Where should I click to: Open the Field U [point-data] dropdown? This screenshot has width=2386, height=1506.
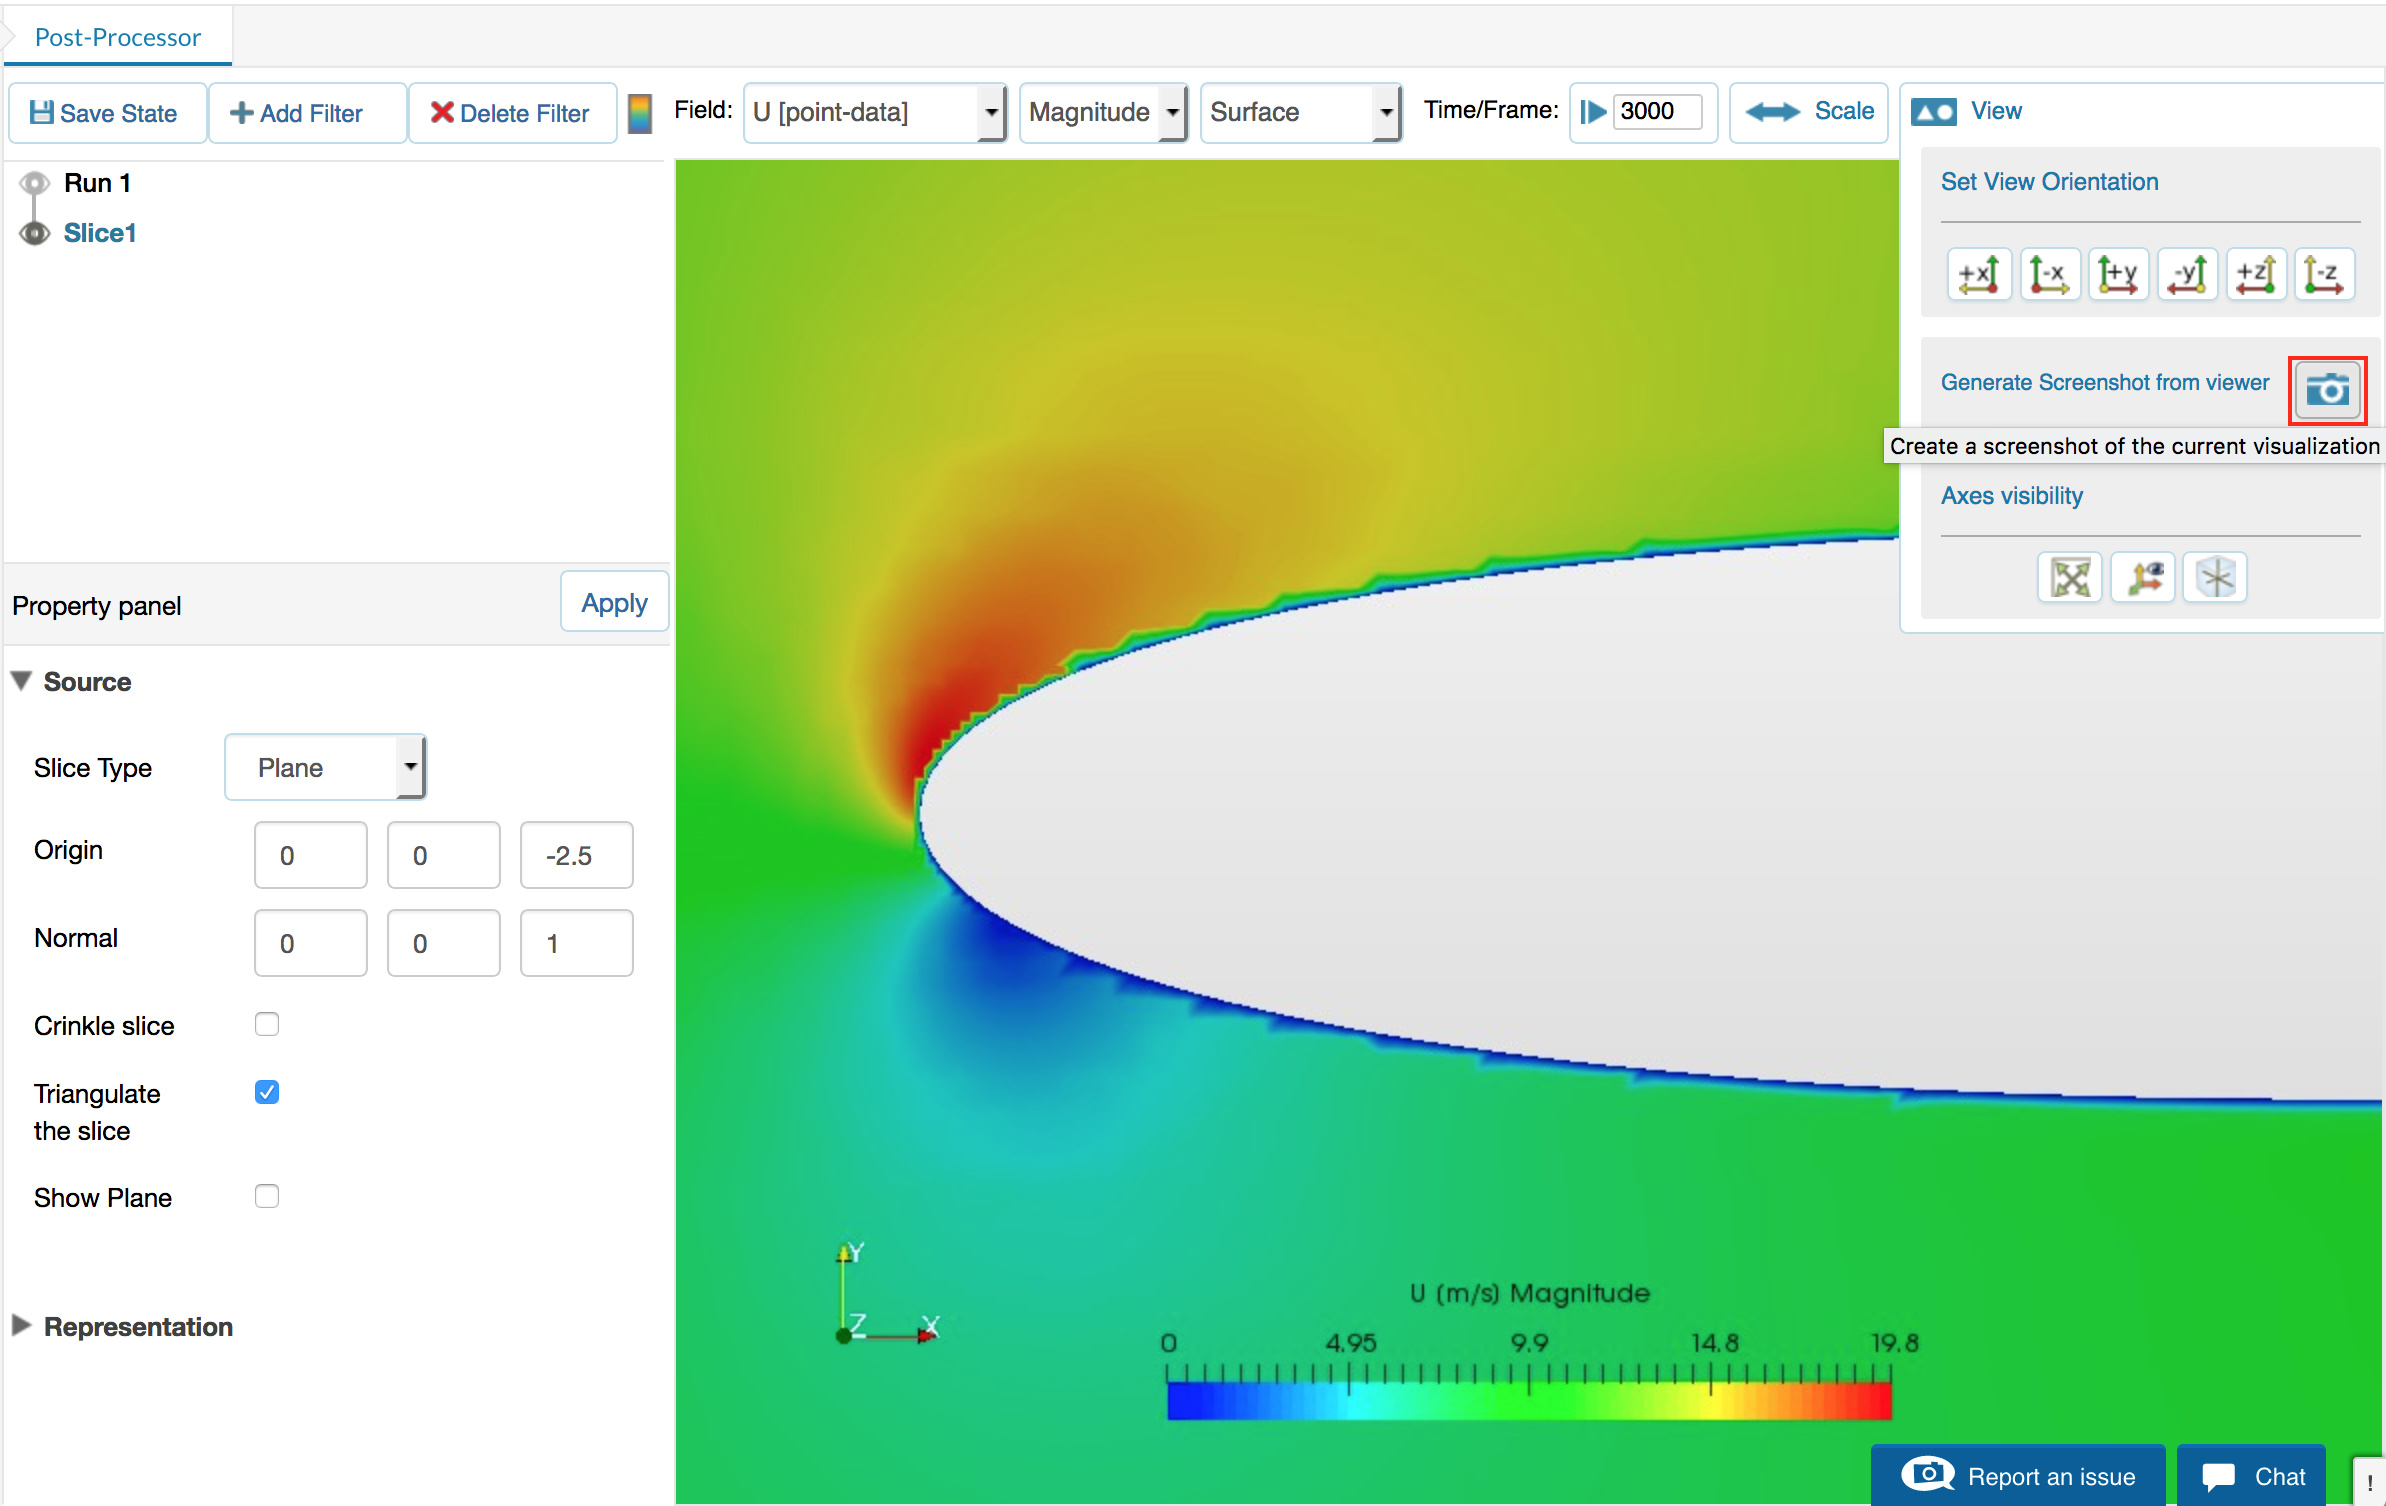(874, 112)
